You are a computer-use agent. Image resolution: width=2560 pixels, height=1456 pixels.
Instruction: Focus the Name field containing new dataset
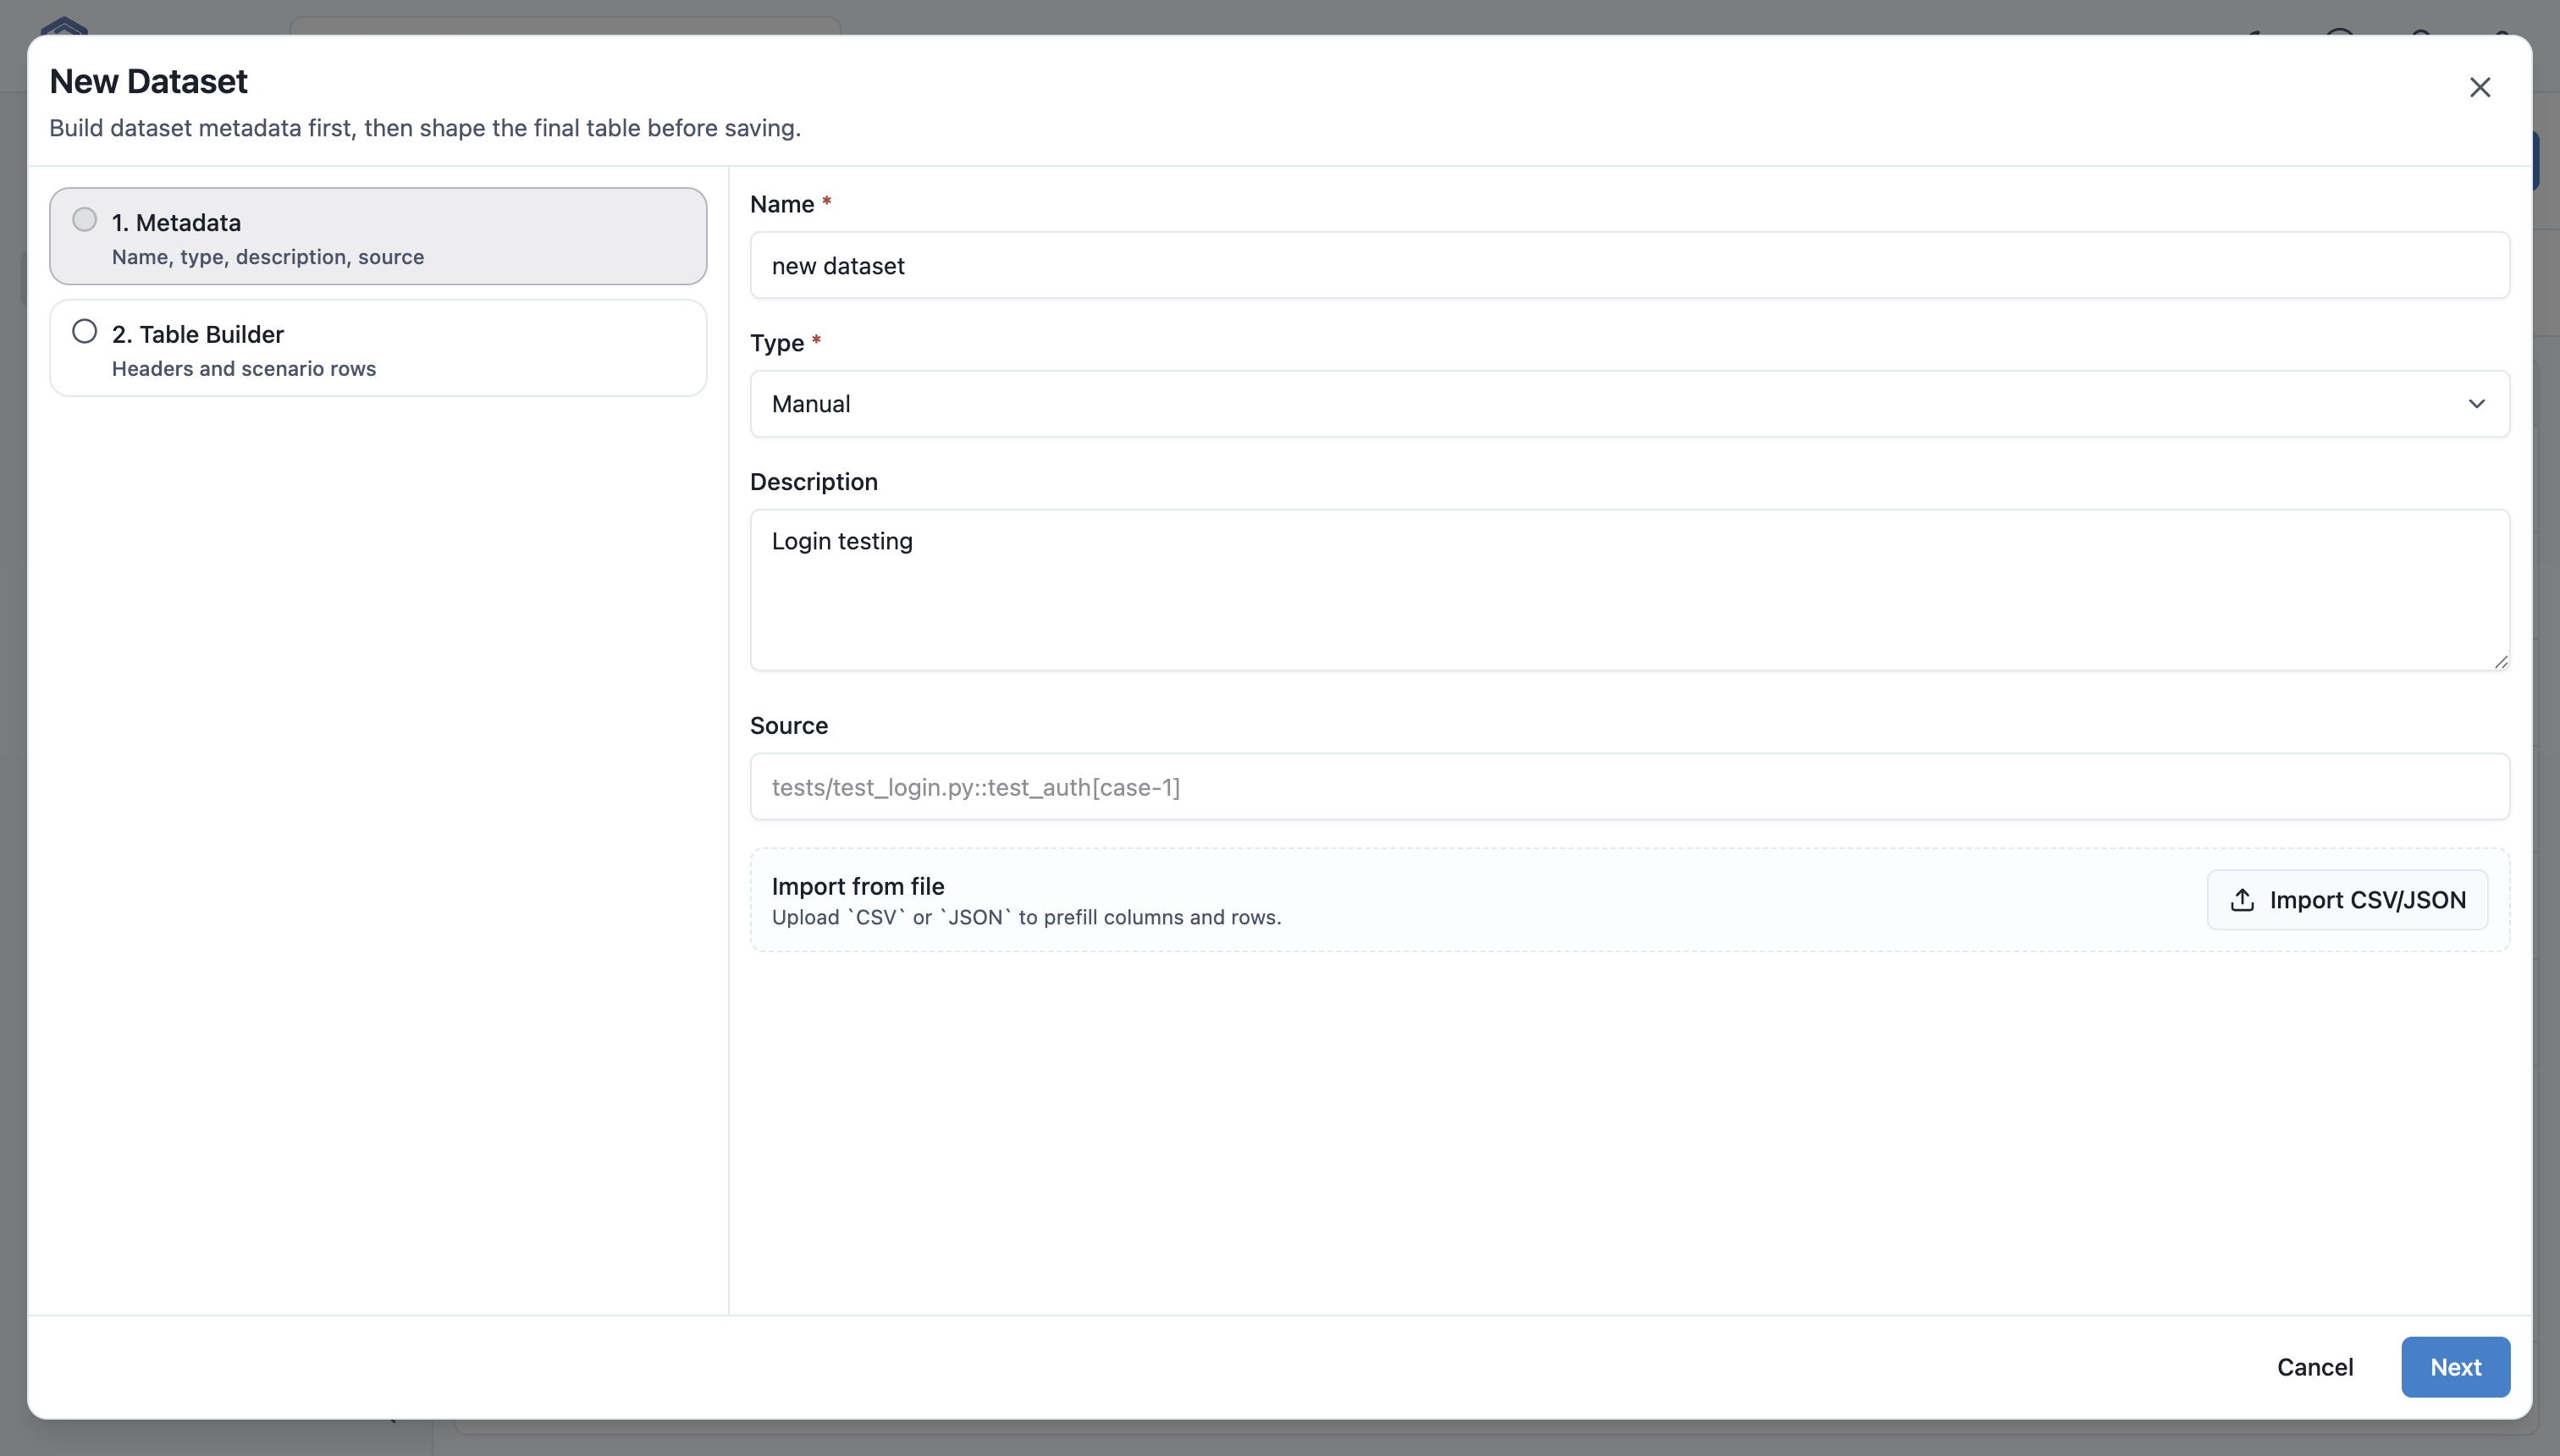[1629, 265]
